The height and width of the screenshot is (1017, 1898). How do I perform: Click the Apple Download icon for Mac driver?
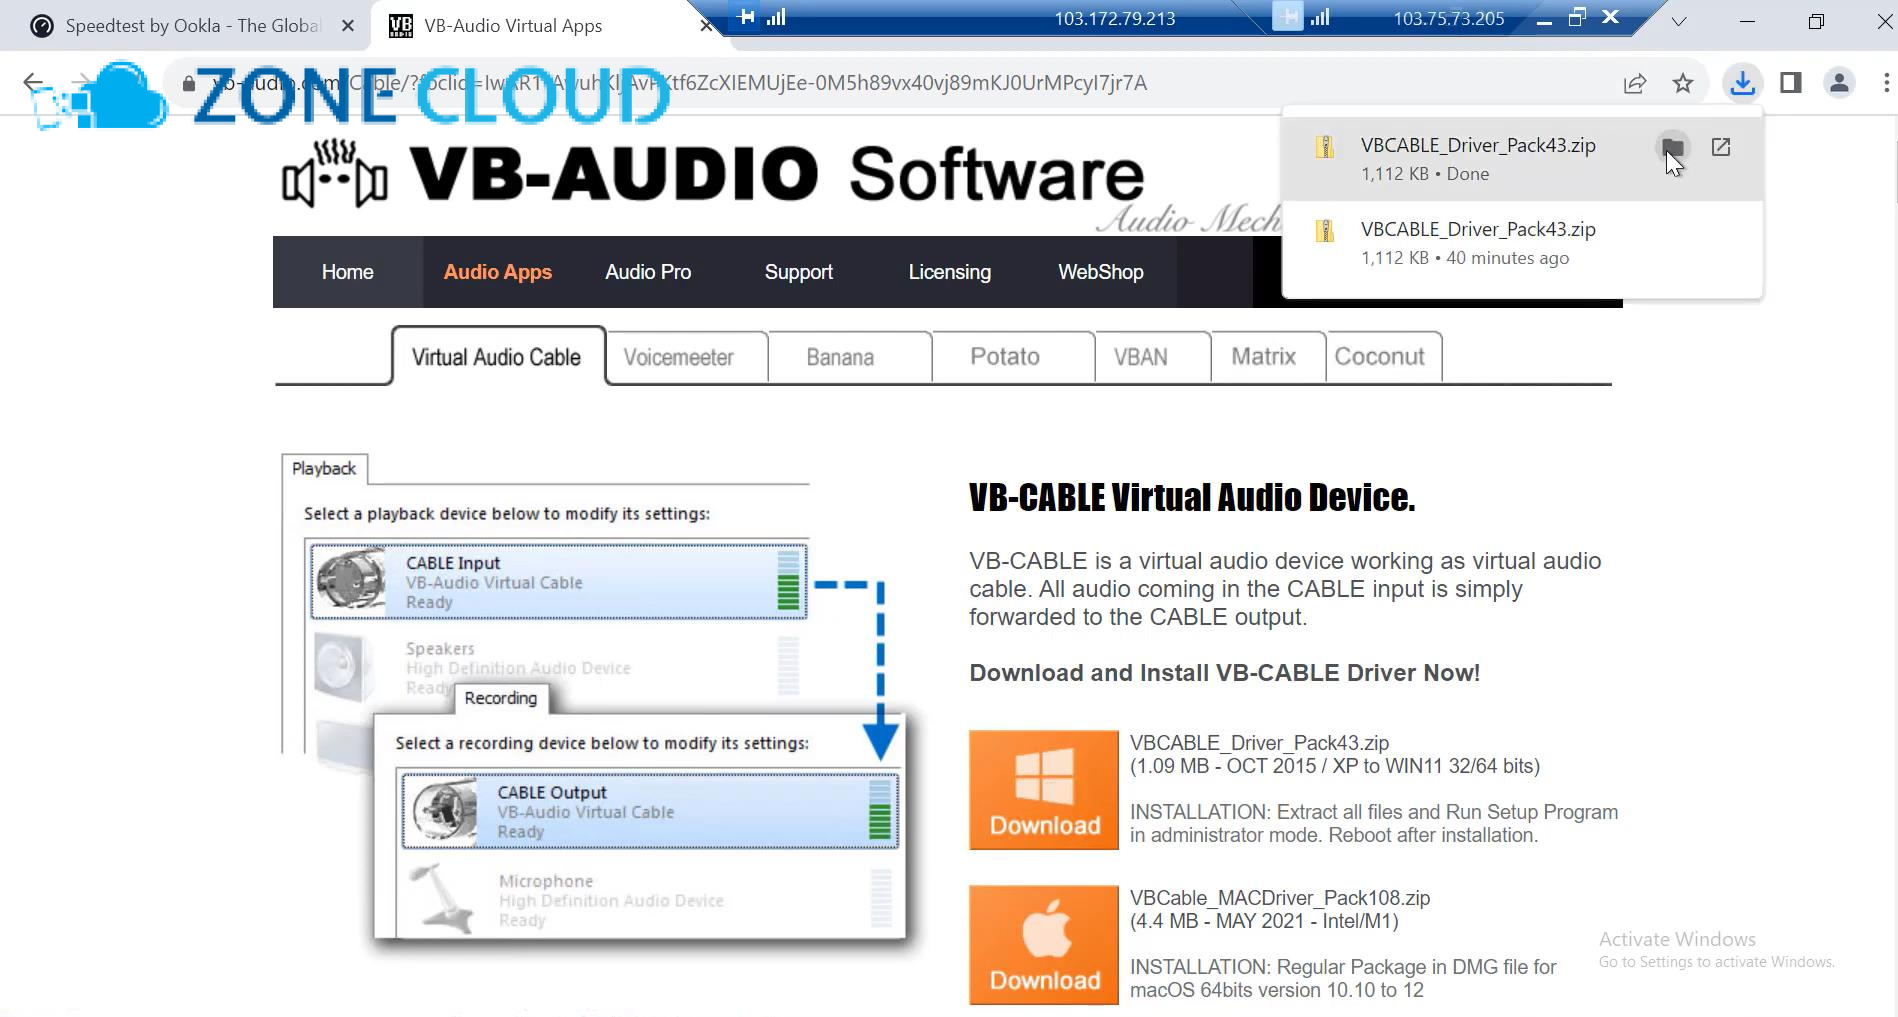click(1043, 944)
